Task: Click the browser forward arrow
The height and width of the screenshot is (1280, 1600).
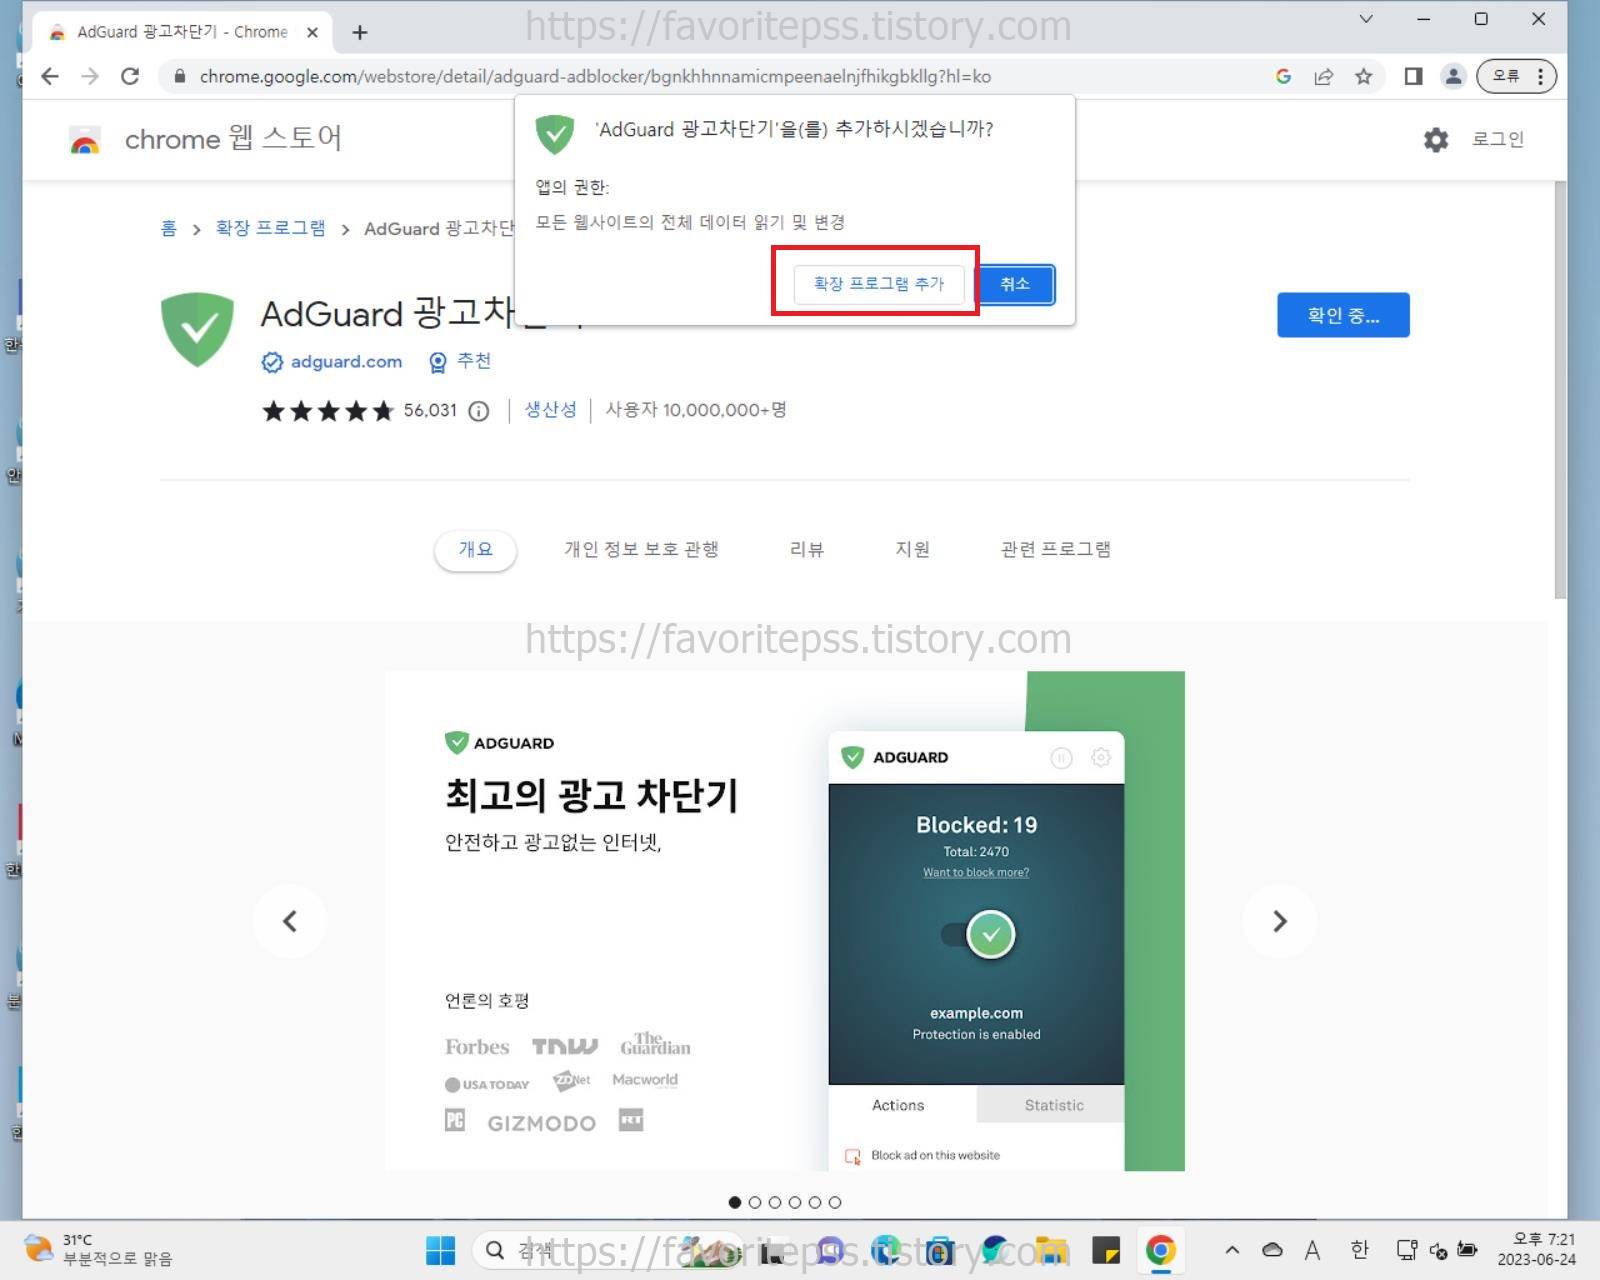Action: (90, 76)
